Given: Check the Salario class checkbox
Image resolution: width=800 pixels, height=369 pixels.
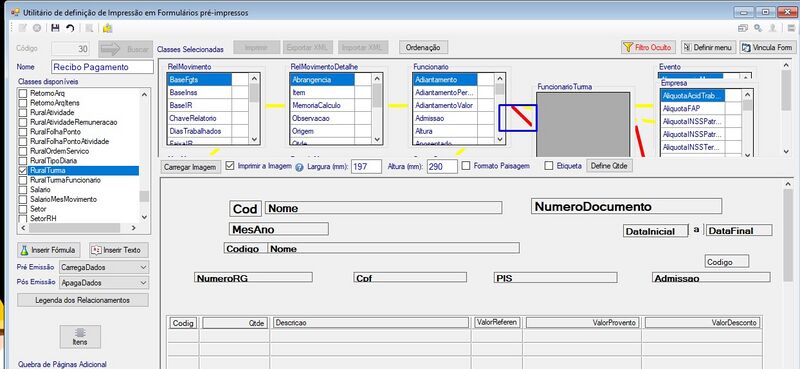Looking at the screenshot, I should point(22,190).
